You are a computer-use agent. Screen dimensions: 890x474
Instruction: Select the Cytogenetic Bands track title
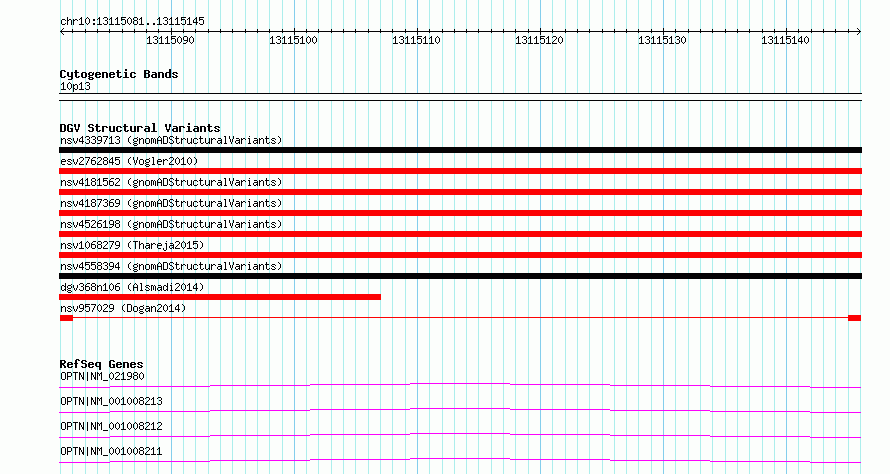click(119, 74)
